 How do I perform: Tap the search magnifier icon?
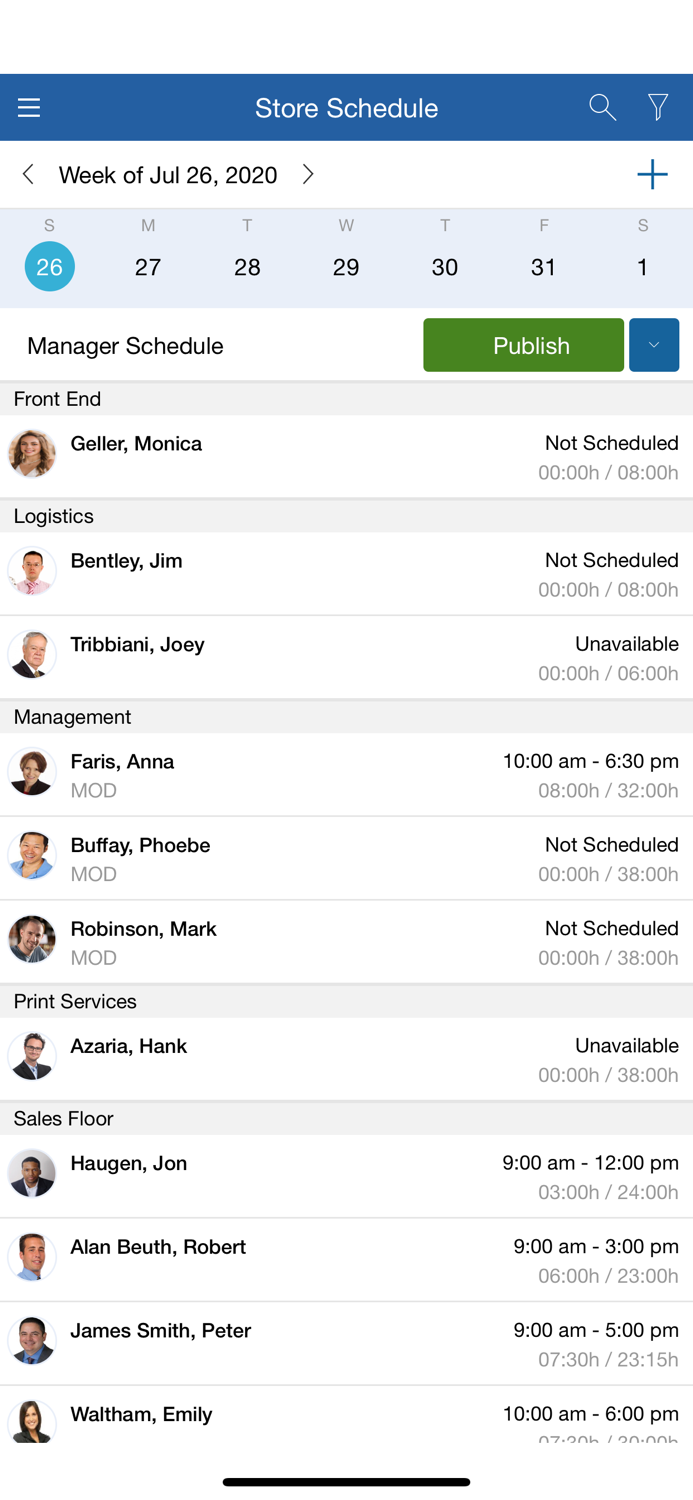pos(602,107)
